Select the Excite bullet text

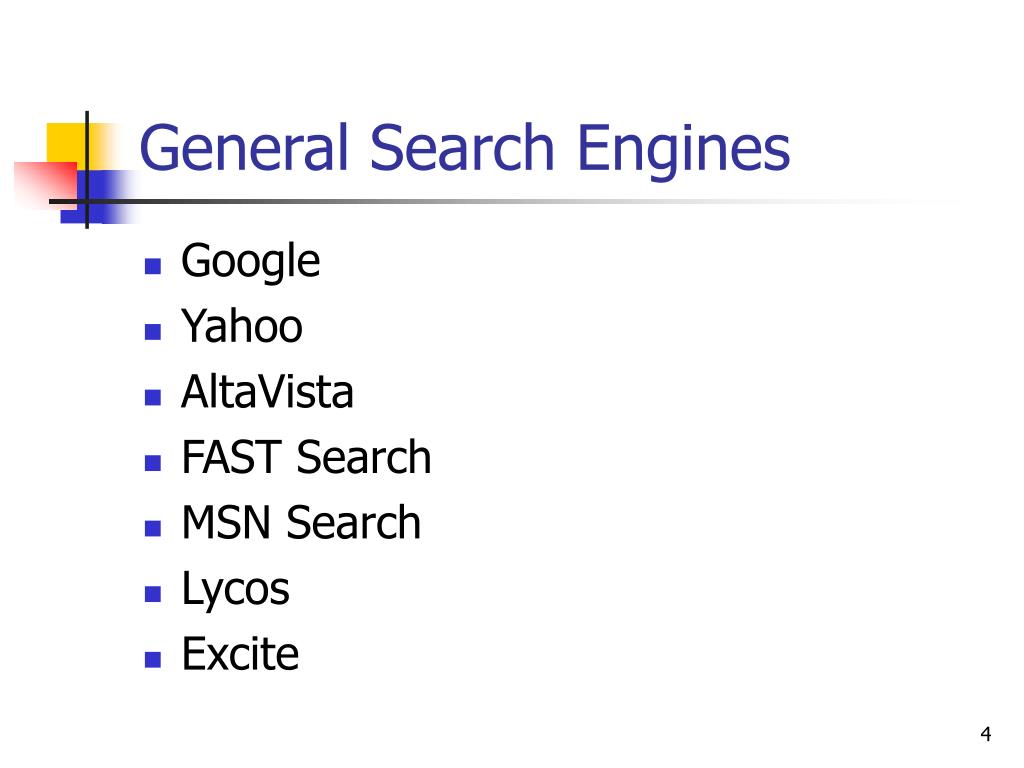click(240, 653)
